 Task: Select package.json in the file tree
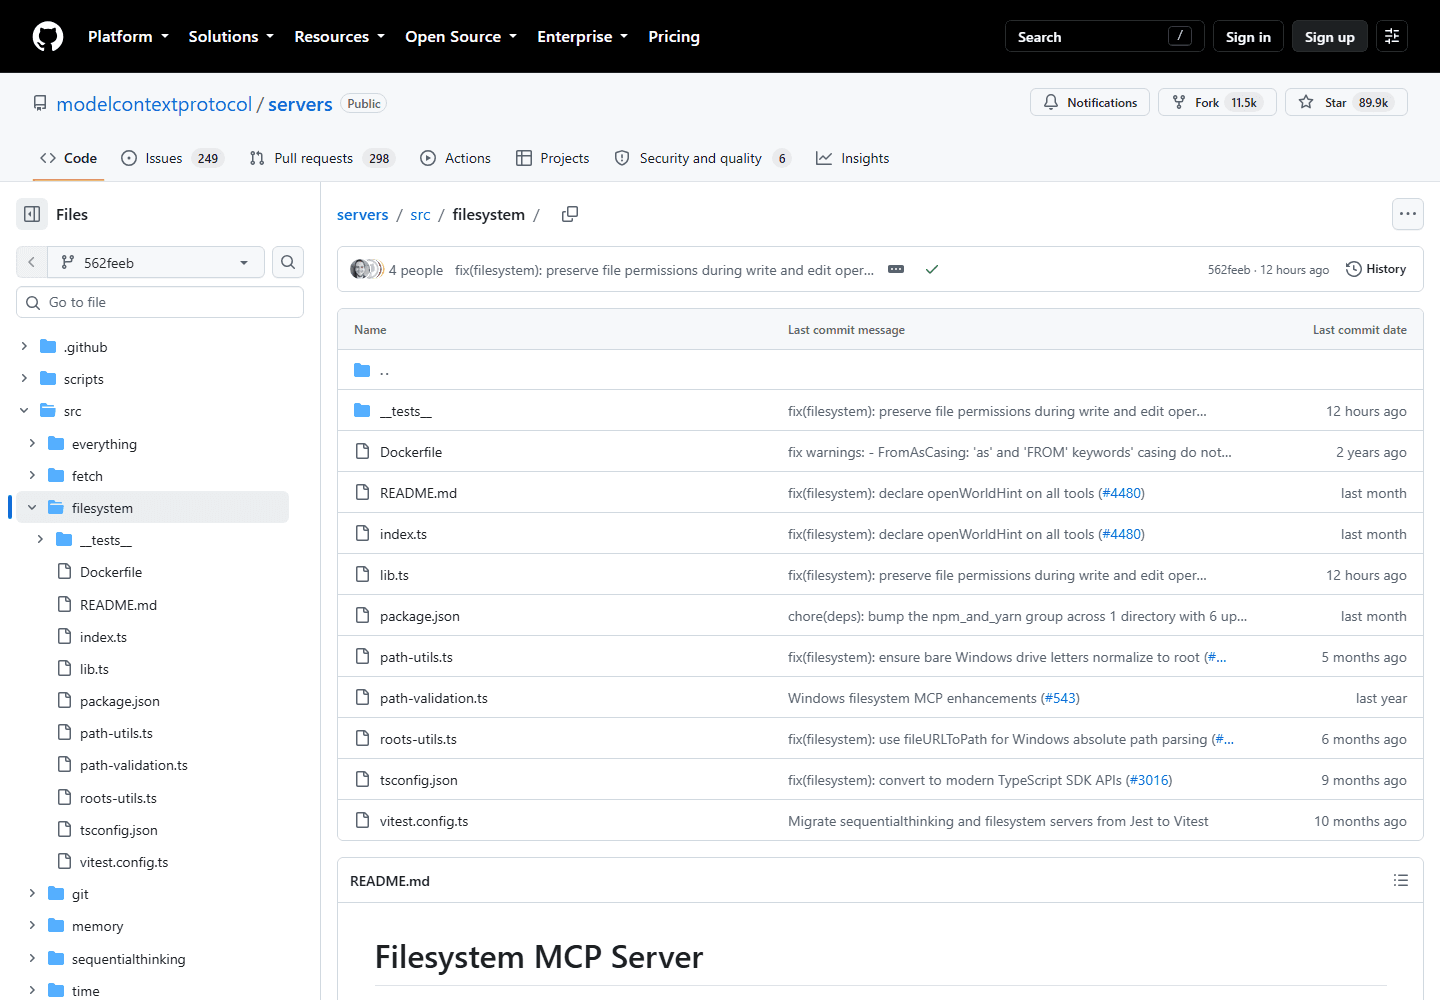[x=120, y=701]
